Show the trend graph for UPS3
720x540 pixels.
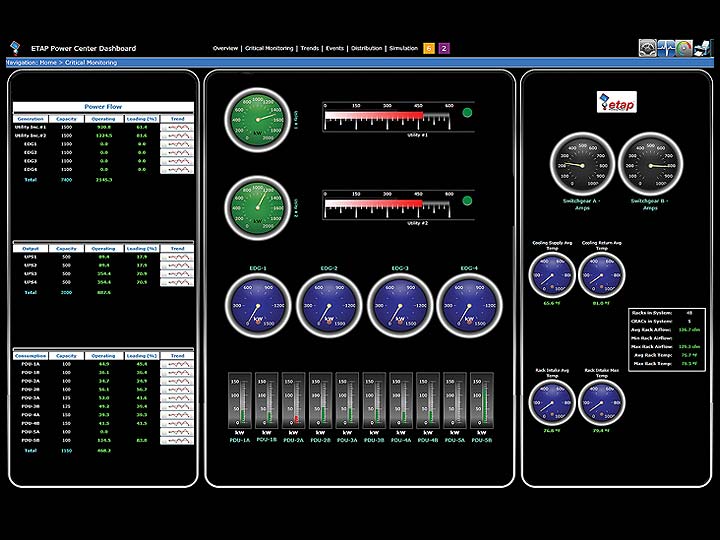point(177,273)
